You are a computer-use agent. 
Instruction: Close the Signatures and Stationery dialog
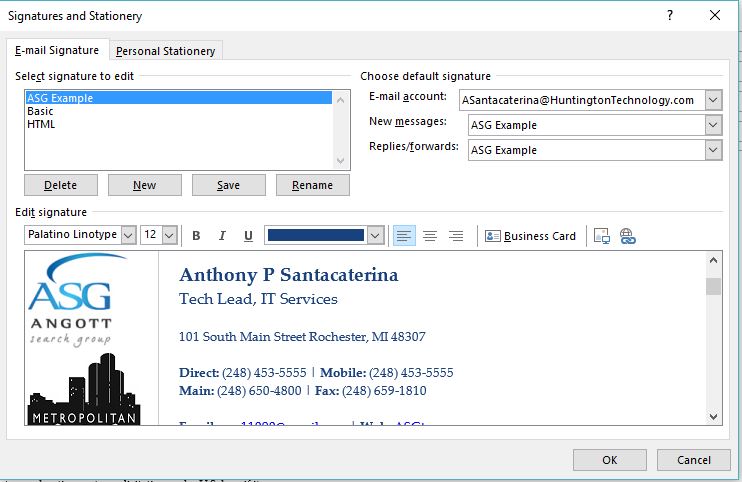point(715,15)
